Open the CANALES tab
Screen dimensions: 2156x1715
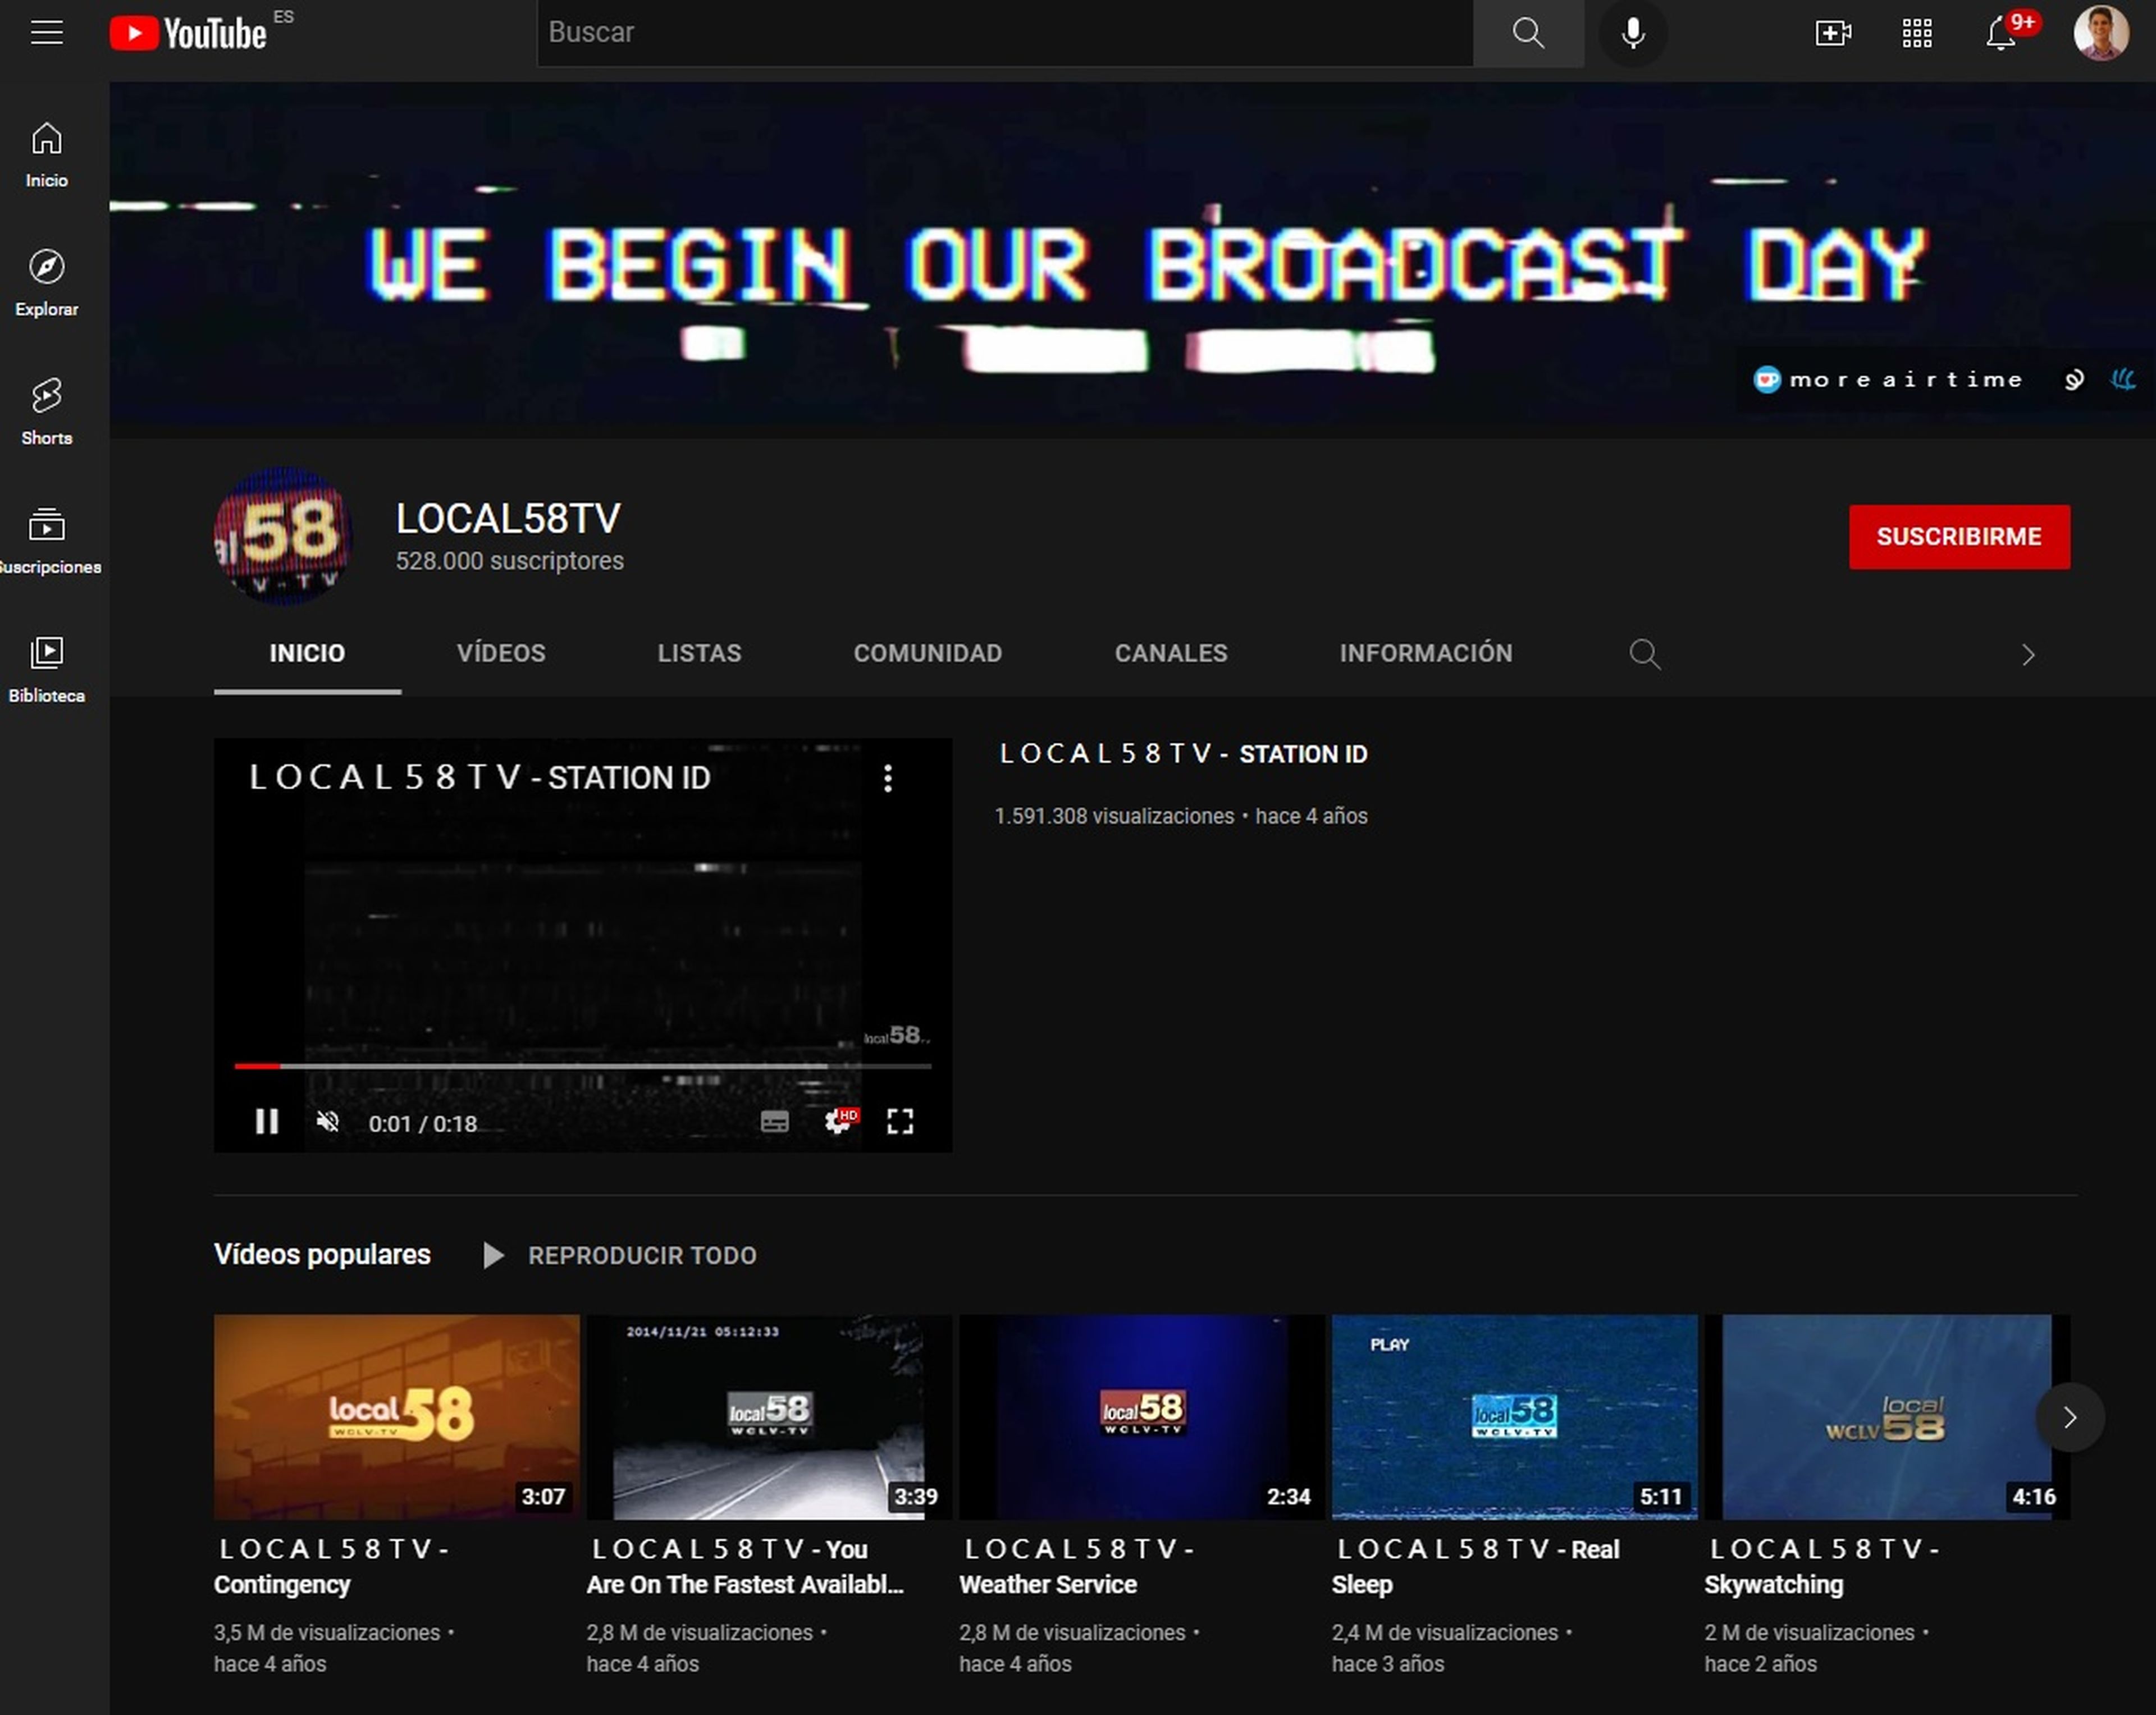click(x=1170, y=654)
